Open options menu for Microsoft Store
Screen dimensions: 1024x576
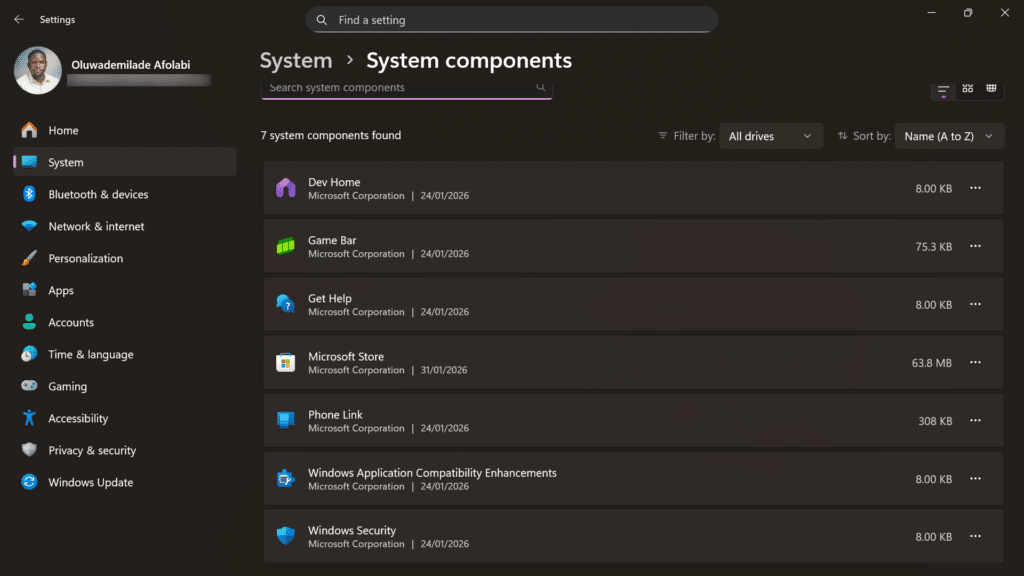pyautogui.click(x=976, y=362)
